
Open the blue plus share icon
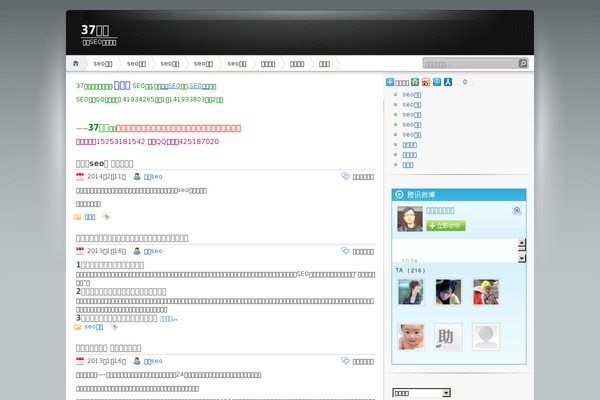click(390, 82)
